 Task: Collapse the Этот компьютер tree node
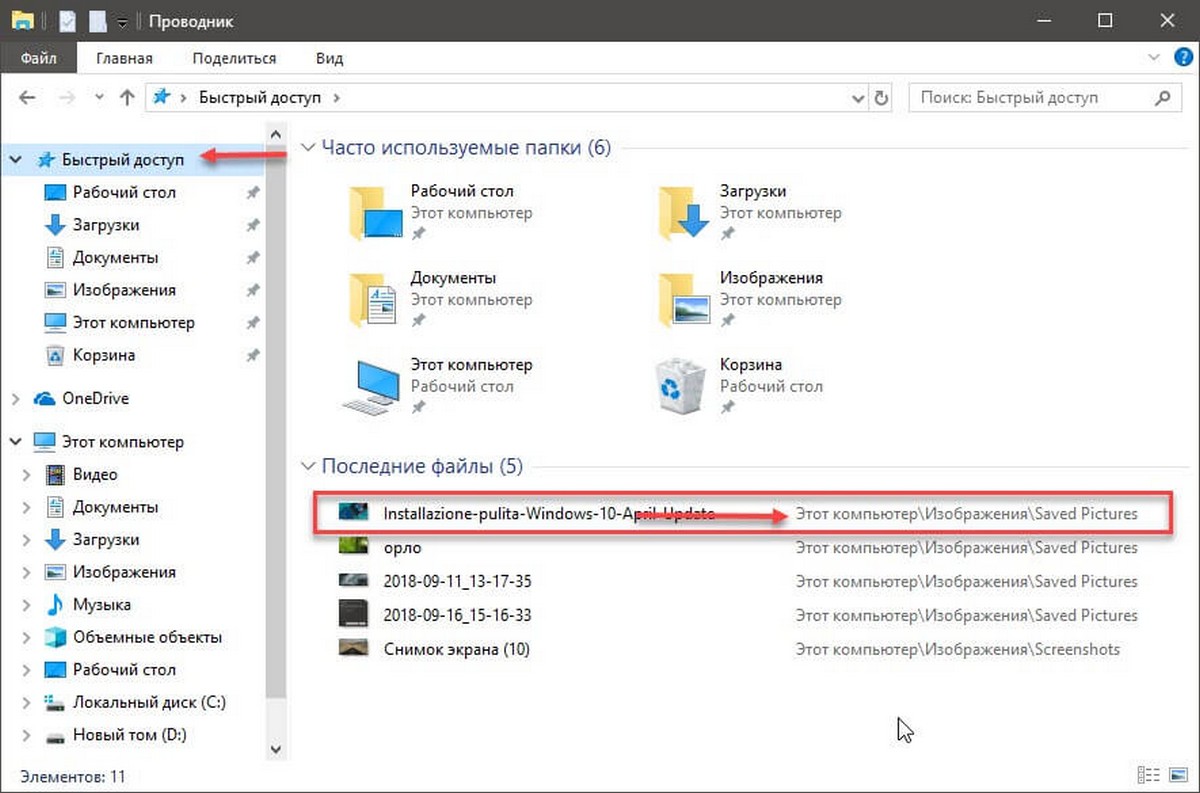pos(15,441)
